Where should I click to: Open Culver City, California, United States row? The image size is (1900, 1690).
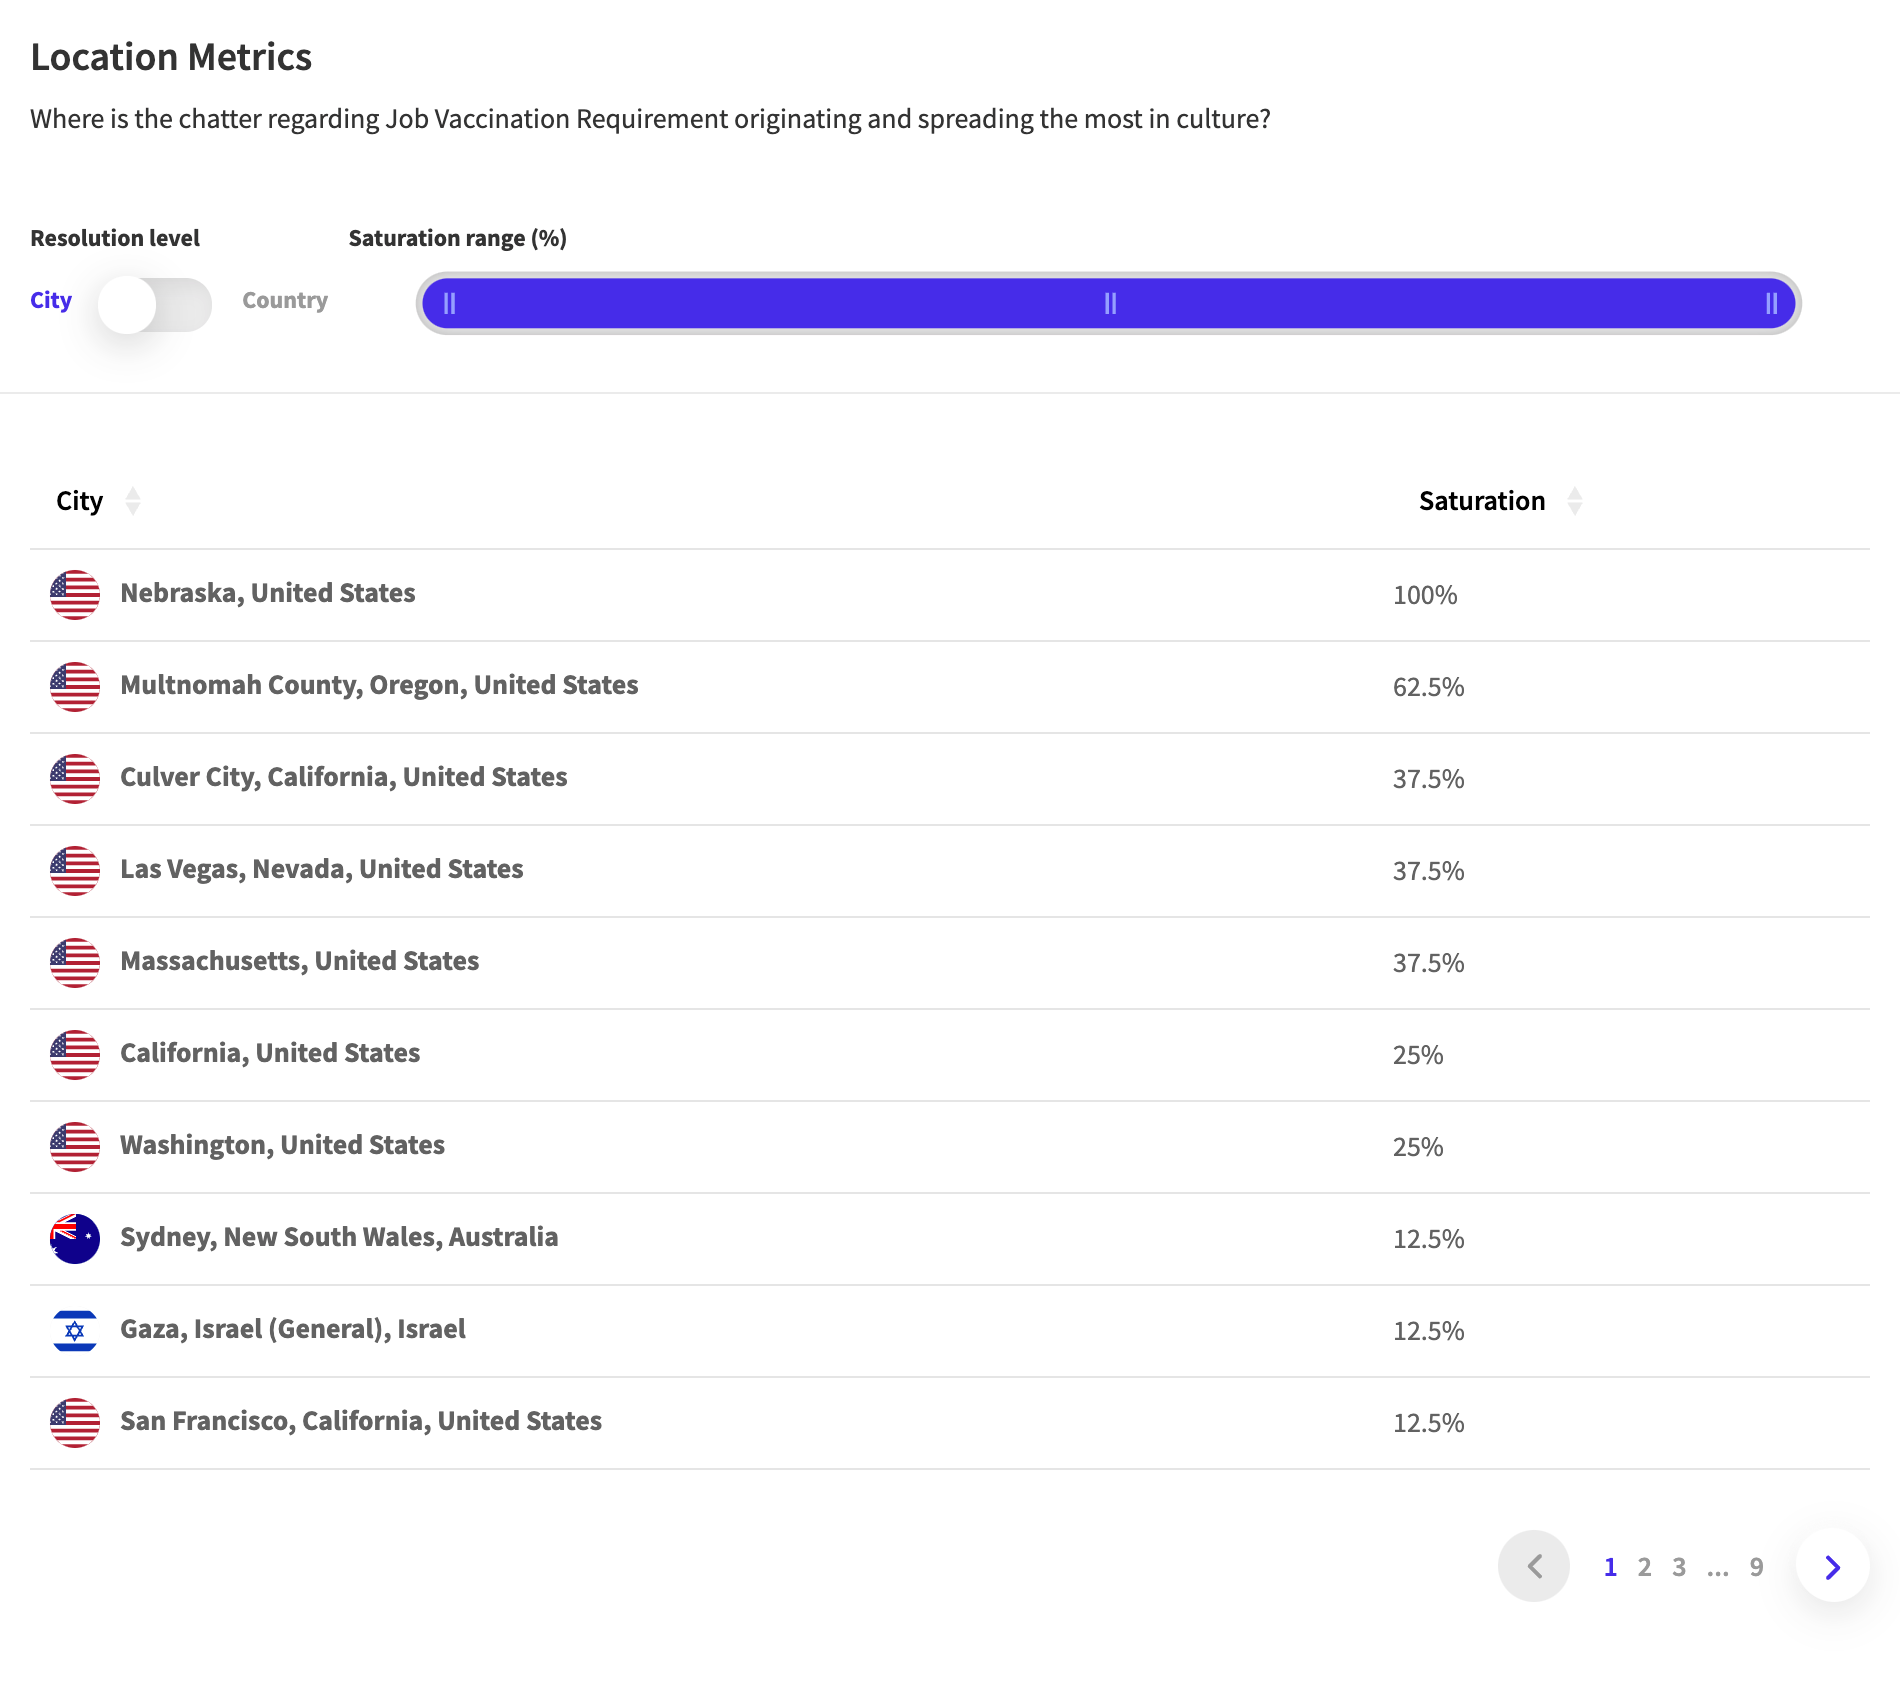coord(950,779)
